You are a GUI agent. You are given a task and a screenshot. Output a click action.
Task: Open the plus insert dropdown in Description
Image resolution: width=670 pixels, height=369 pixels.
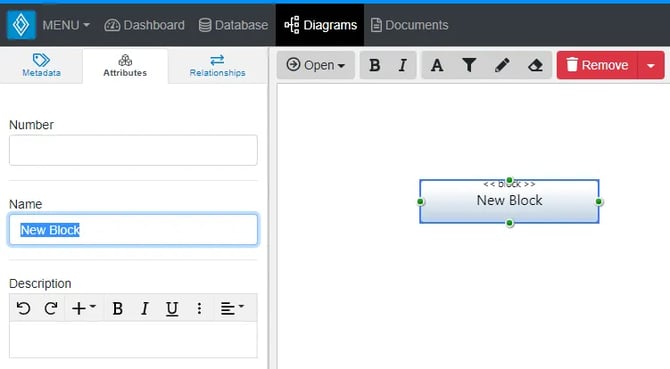84,308
